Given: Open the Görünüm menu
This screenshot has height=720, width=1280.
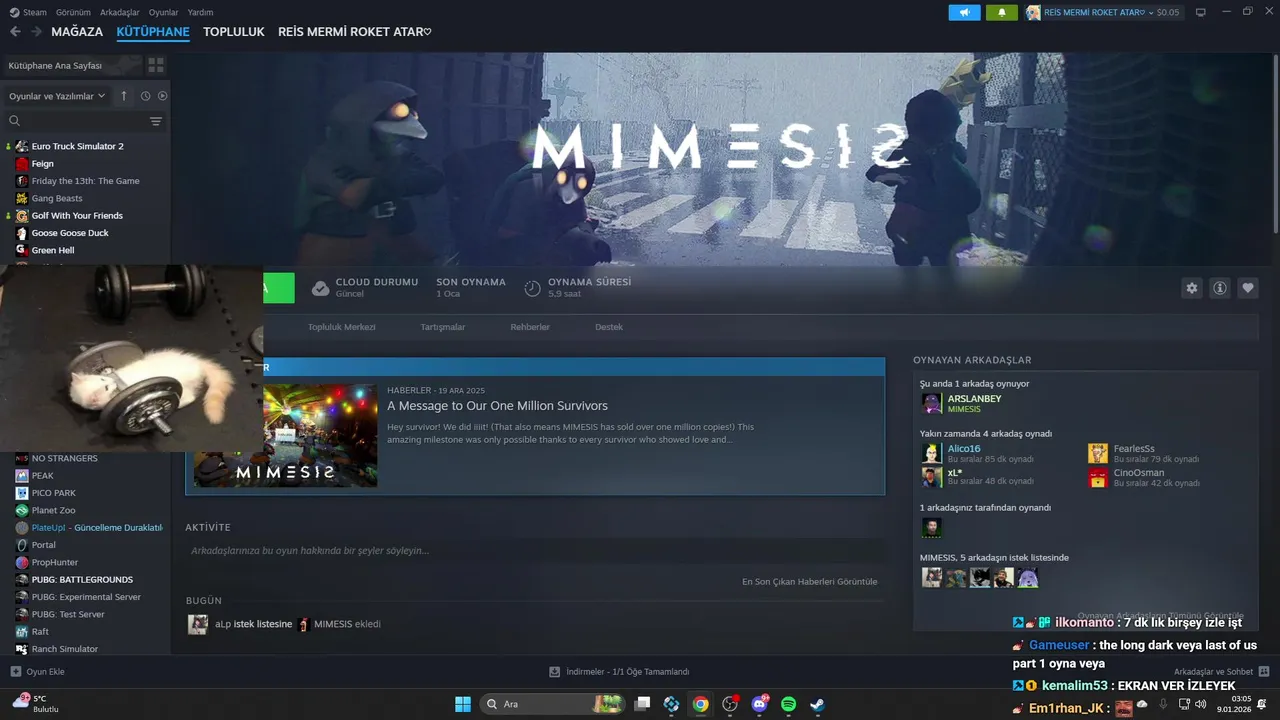Looking at the screenshot, I should (73, 12).
